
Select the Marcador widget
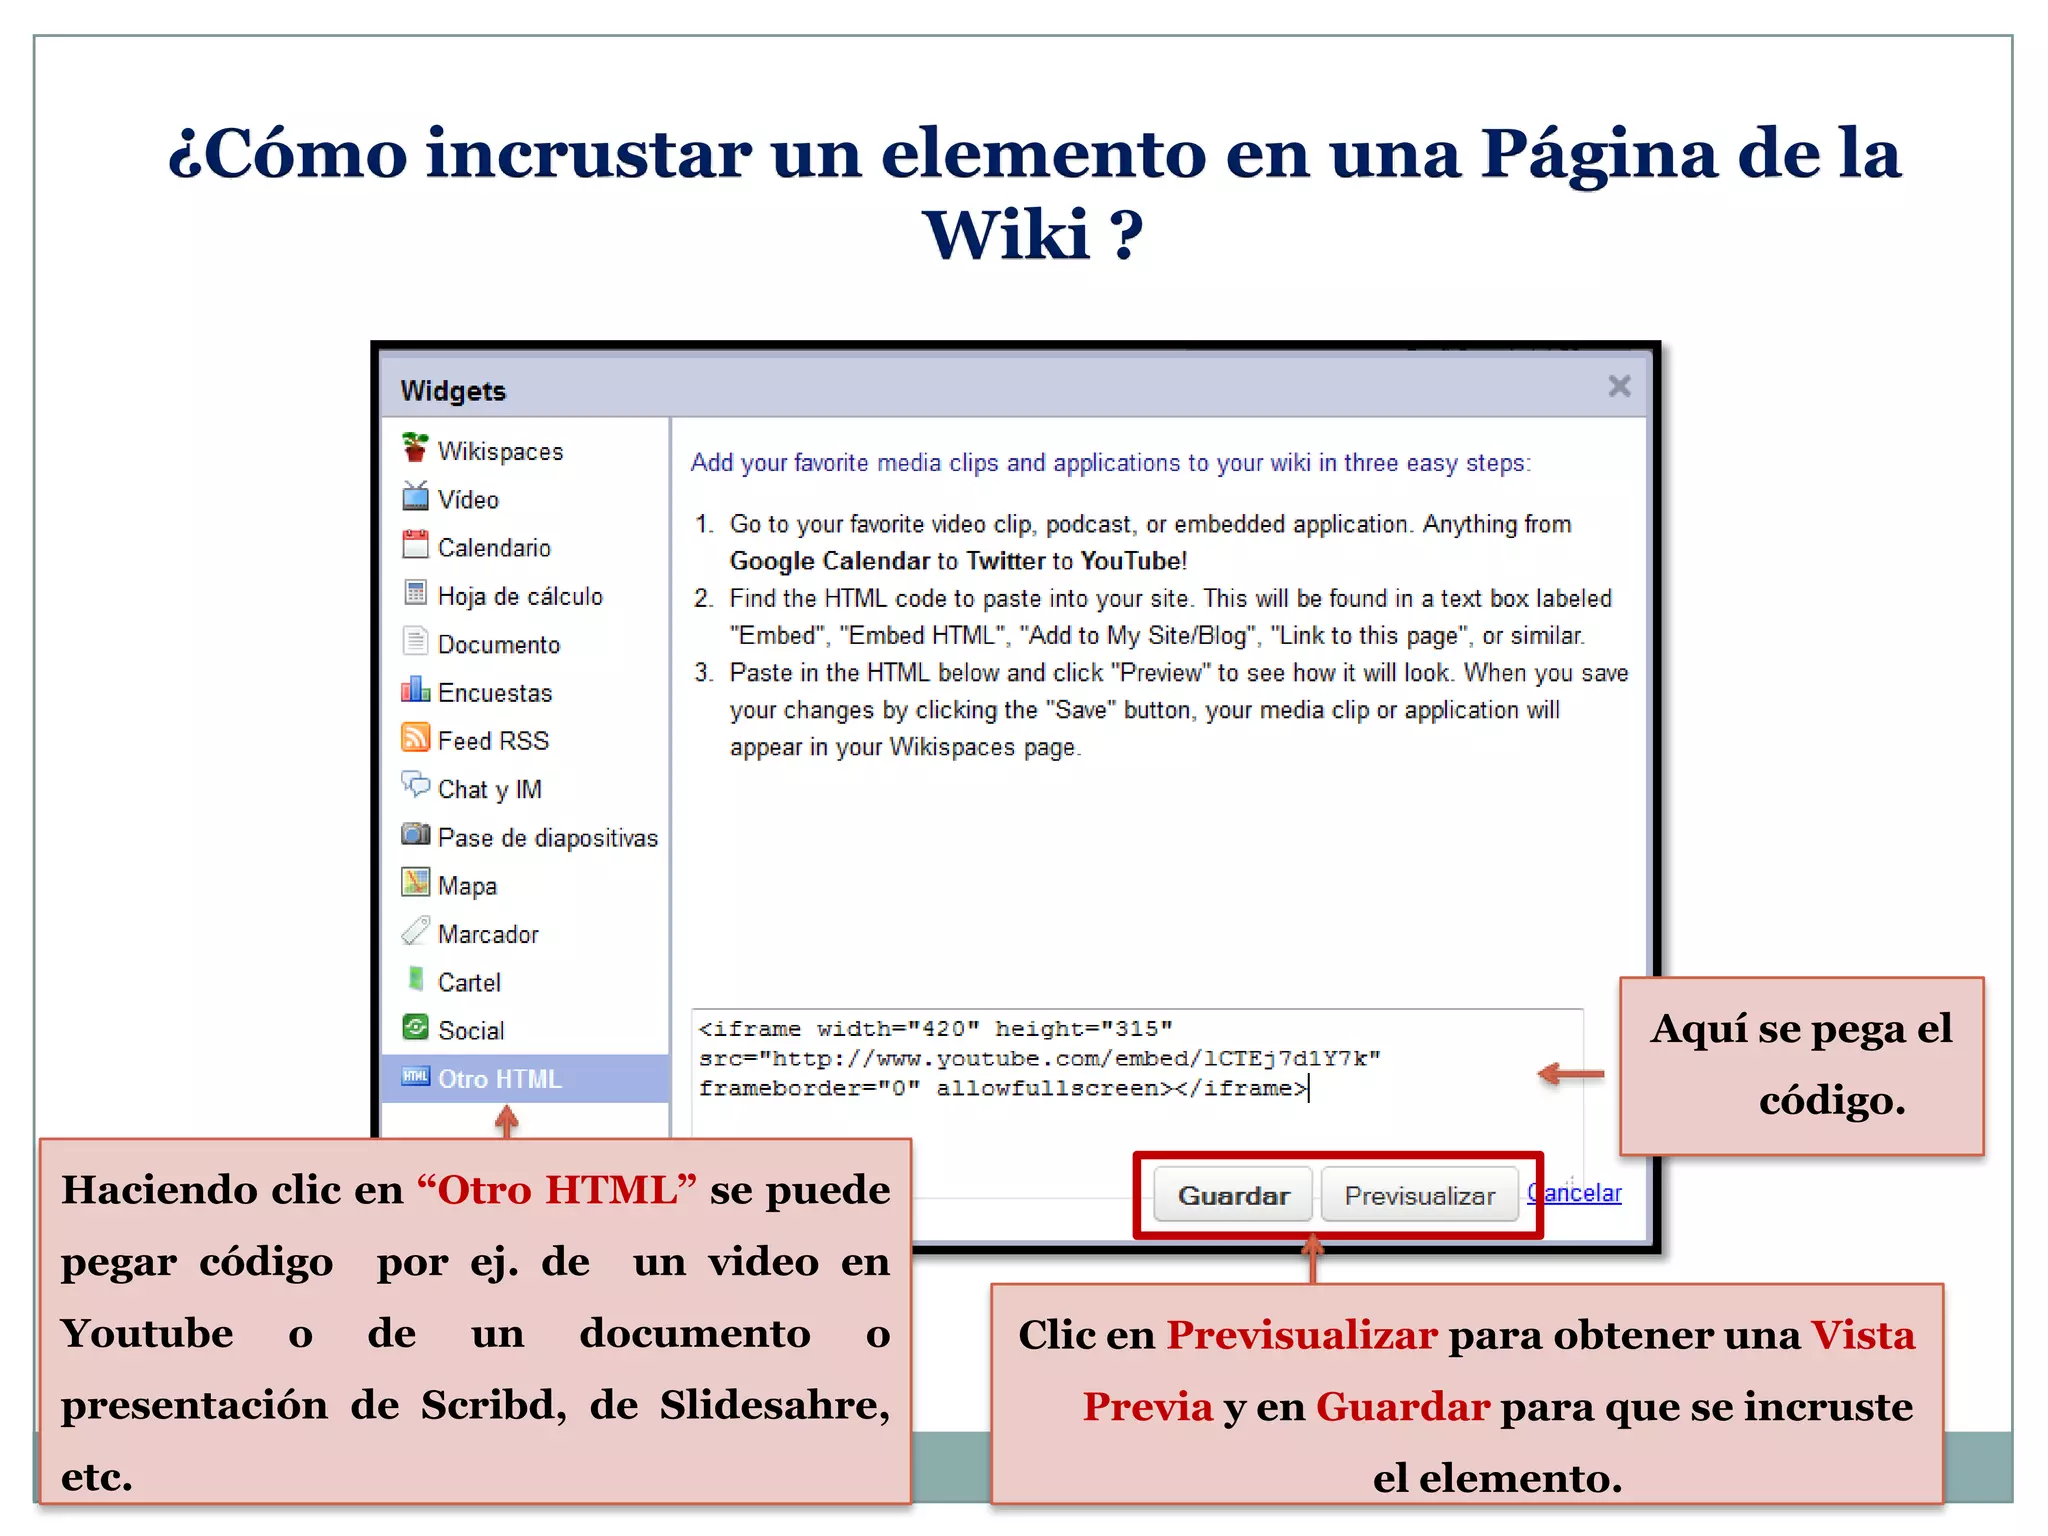click(x=488, y=934)
